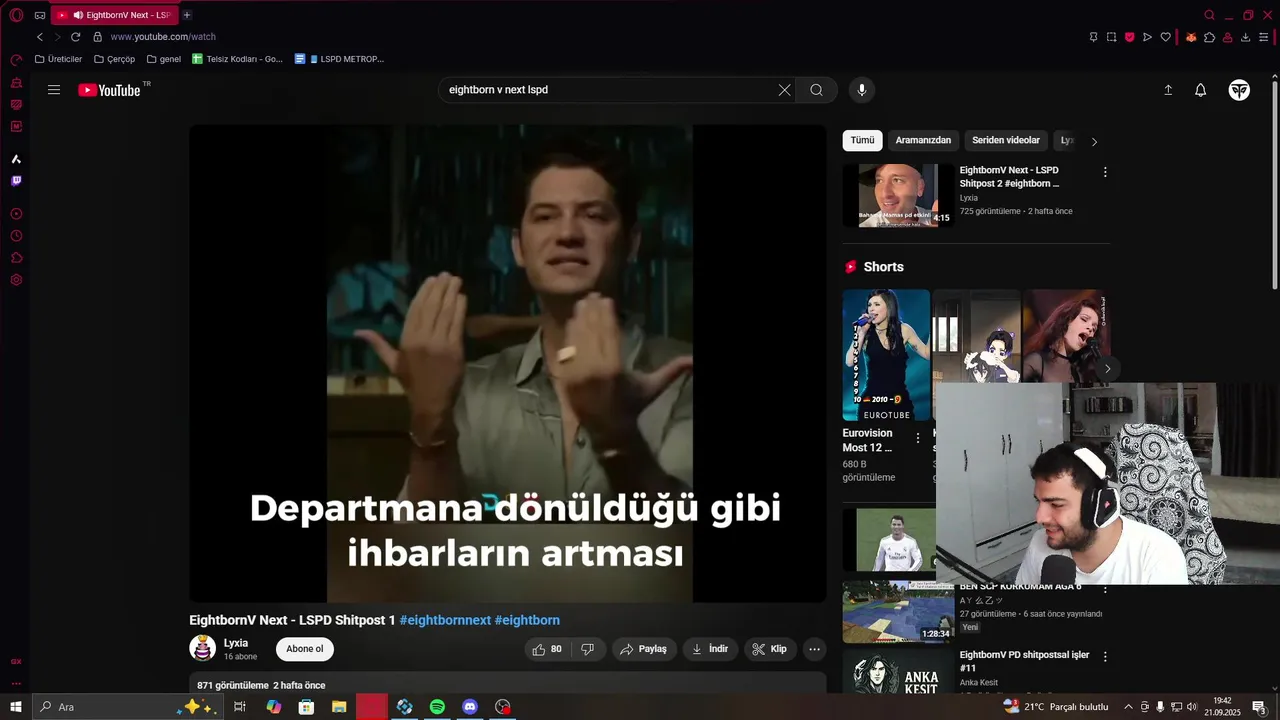Go back one page in the browser

point(40,37)
